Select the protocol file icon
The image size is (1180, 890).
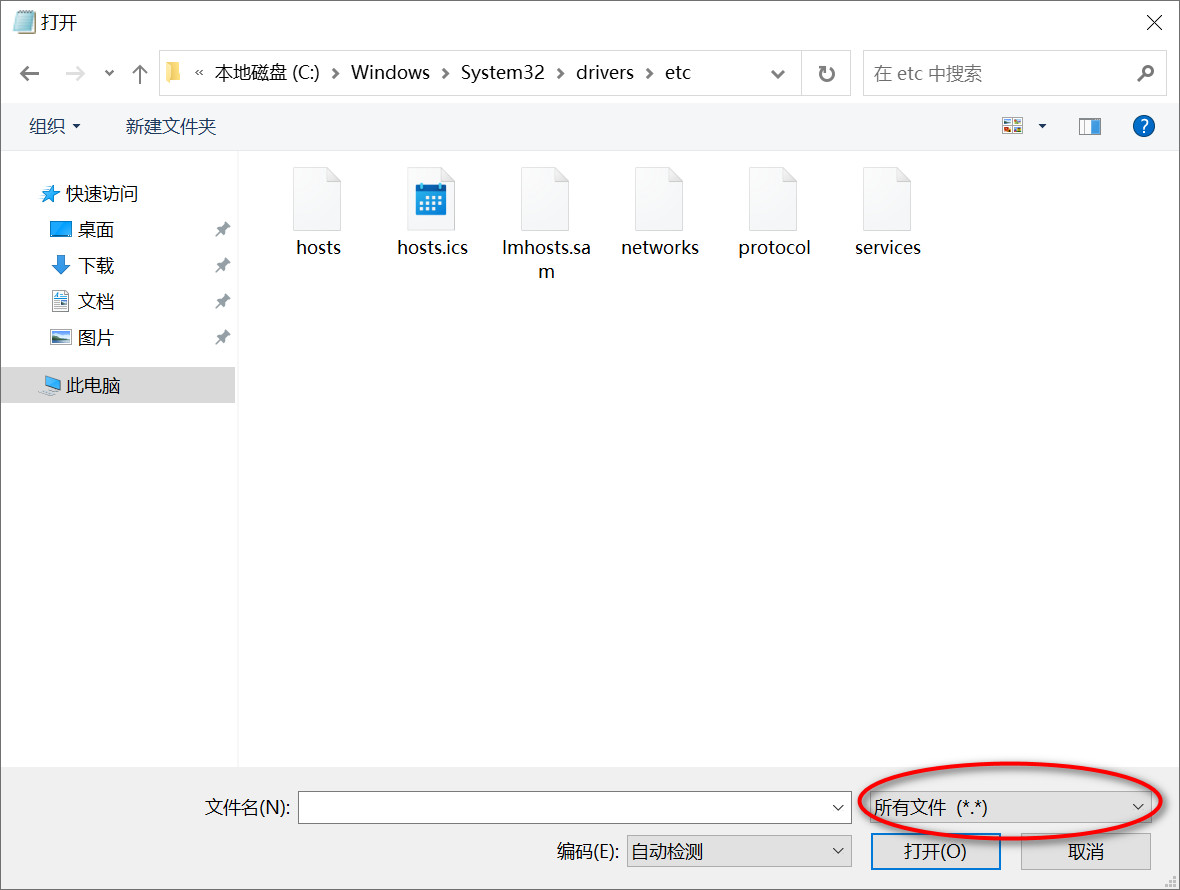click(773, 199)
